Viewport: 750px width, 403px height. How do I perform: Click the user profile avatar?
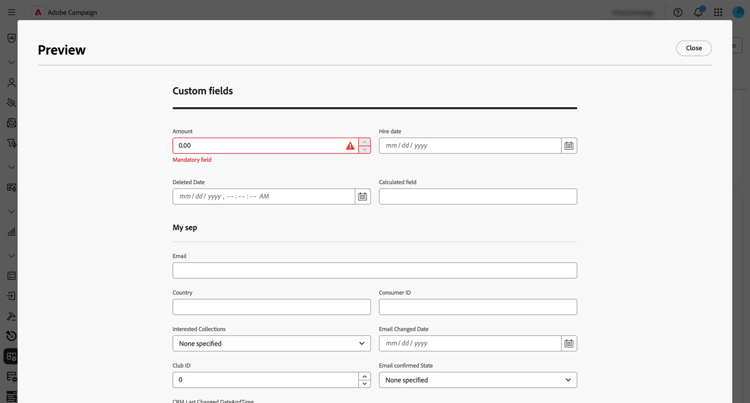[x=739, y=13]
